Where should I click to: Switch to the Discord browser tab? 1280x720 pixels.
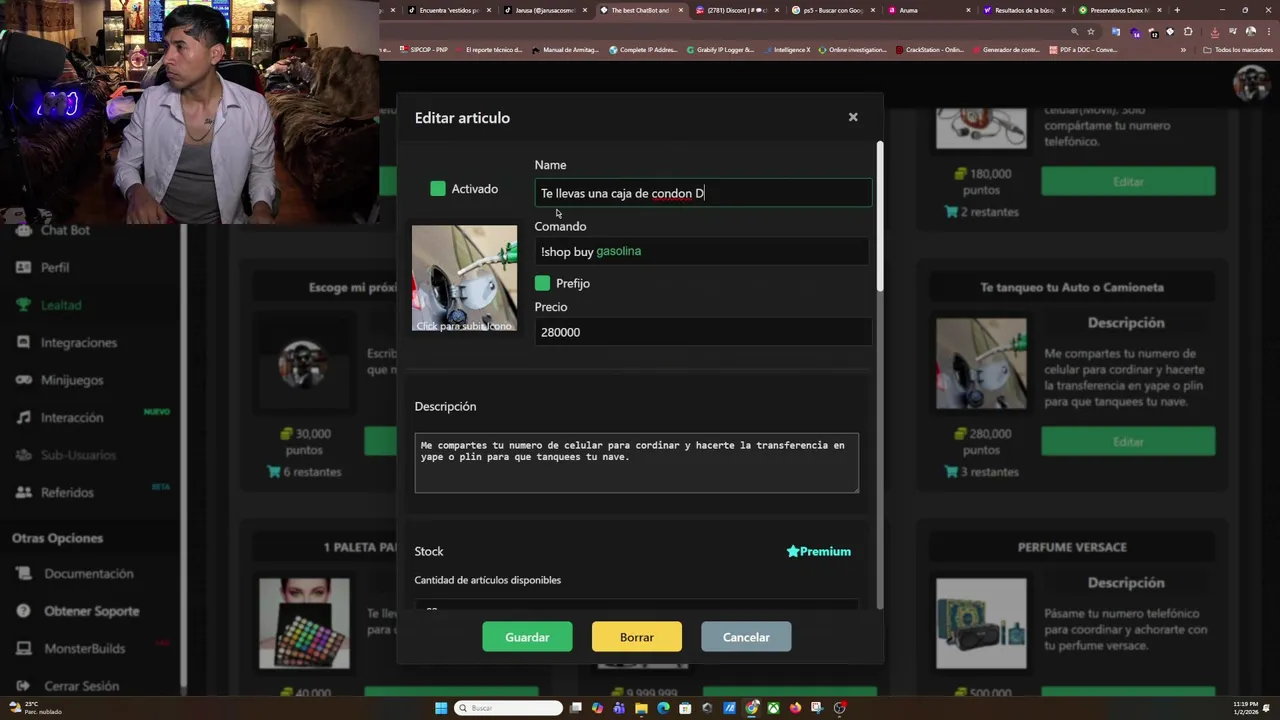[736, 10]
